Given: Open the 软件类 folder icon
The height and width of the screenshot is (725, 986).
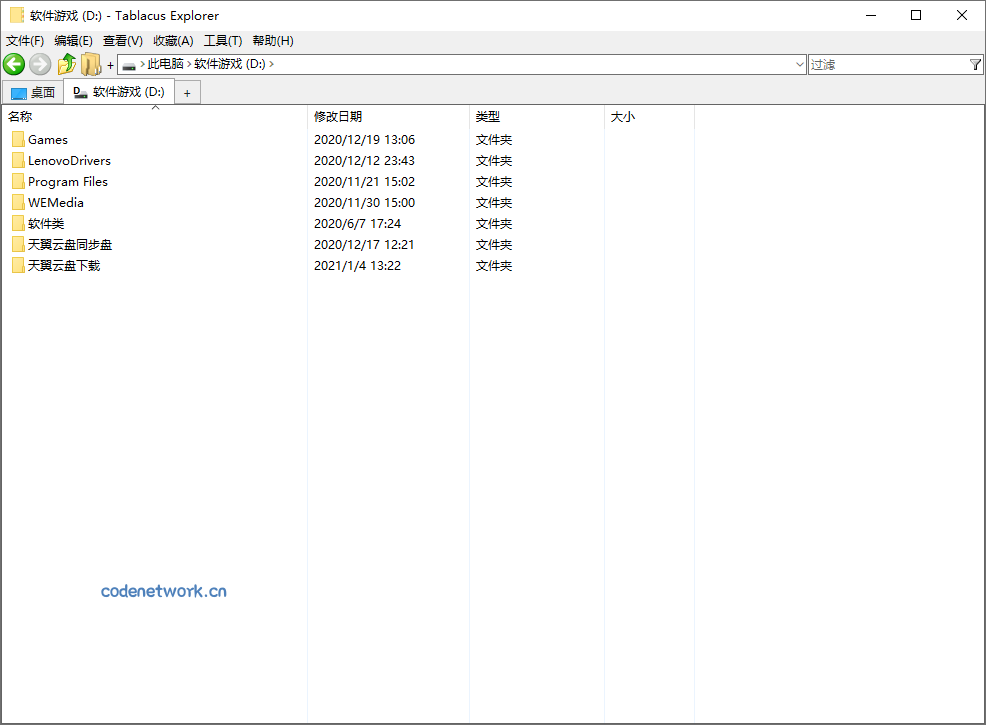Looking at the screenshot, I should (18, 223).
